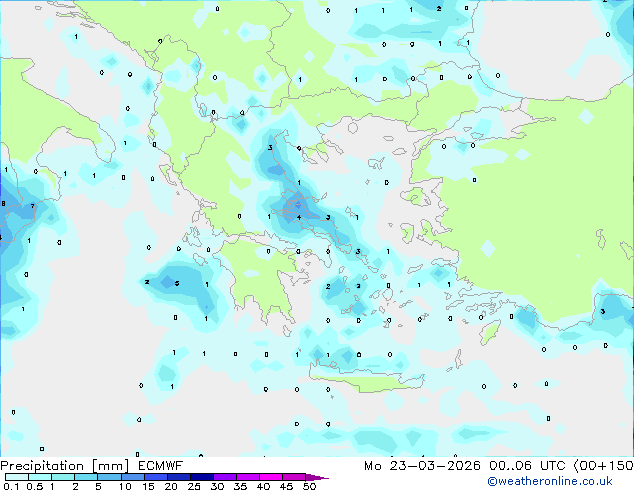This screenshot has height=490, width=634.
Task: Click the 40–45 mm magenta legend swatch
Action: [x=271, y=477]
